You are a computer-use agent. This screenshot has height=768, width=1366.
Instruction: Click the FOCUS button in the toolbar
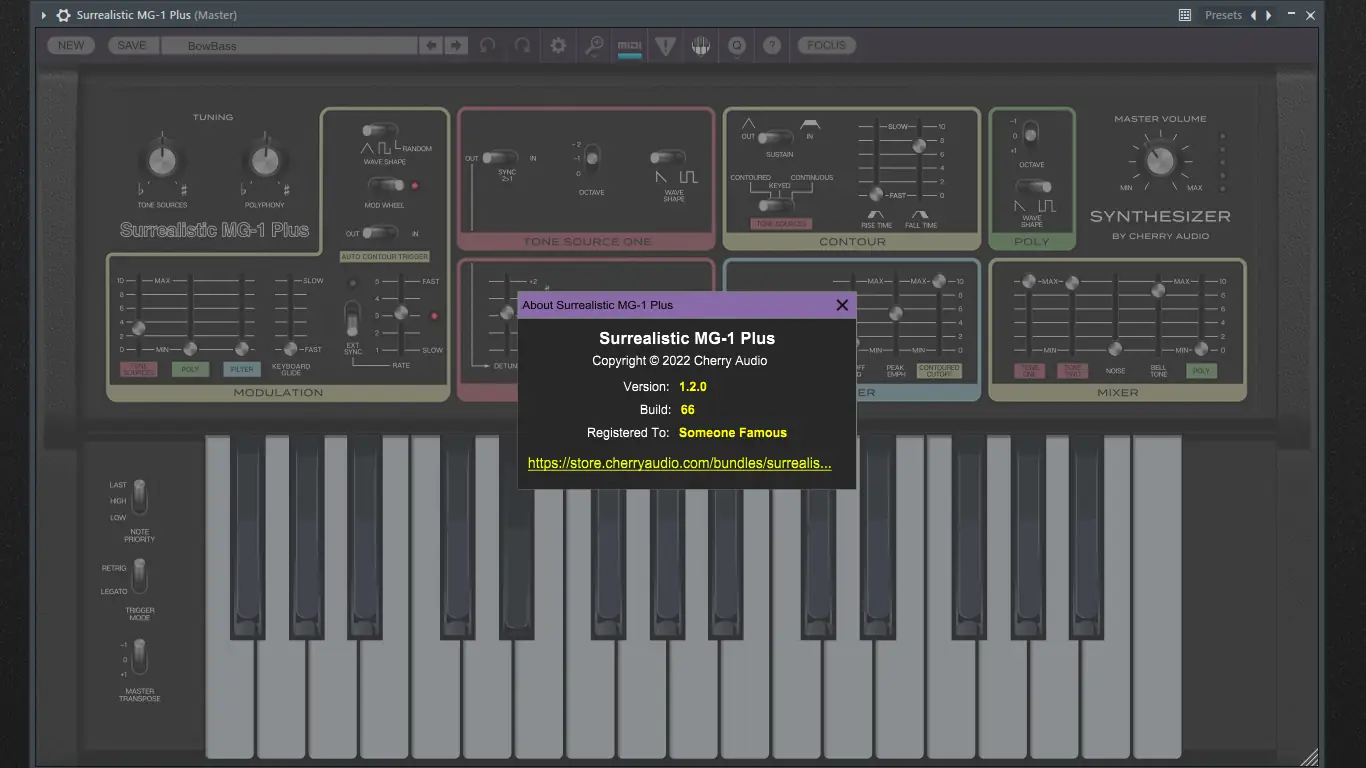(x=825, y=45)
